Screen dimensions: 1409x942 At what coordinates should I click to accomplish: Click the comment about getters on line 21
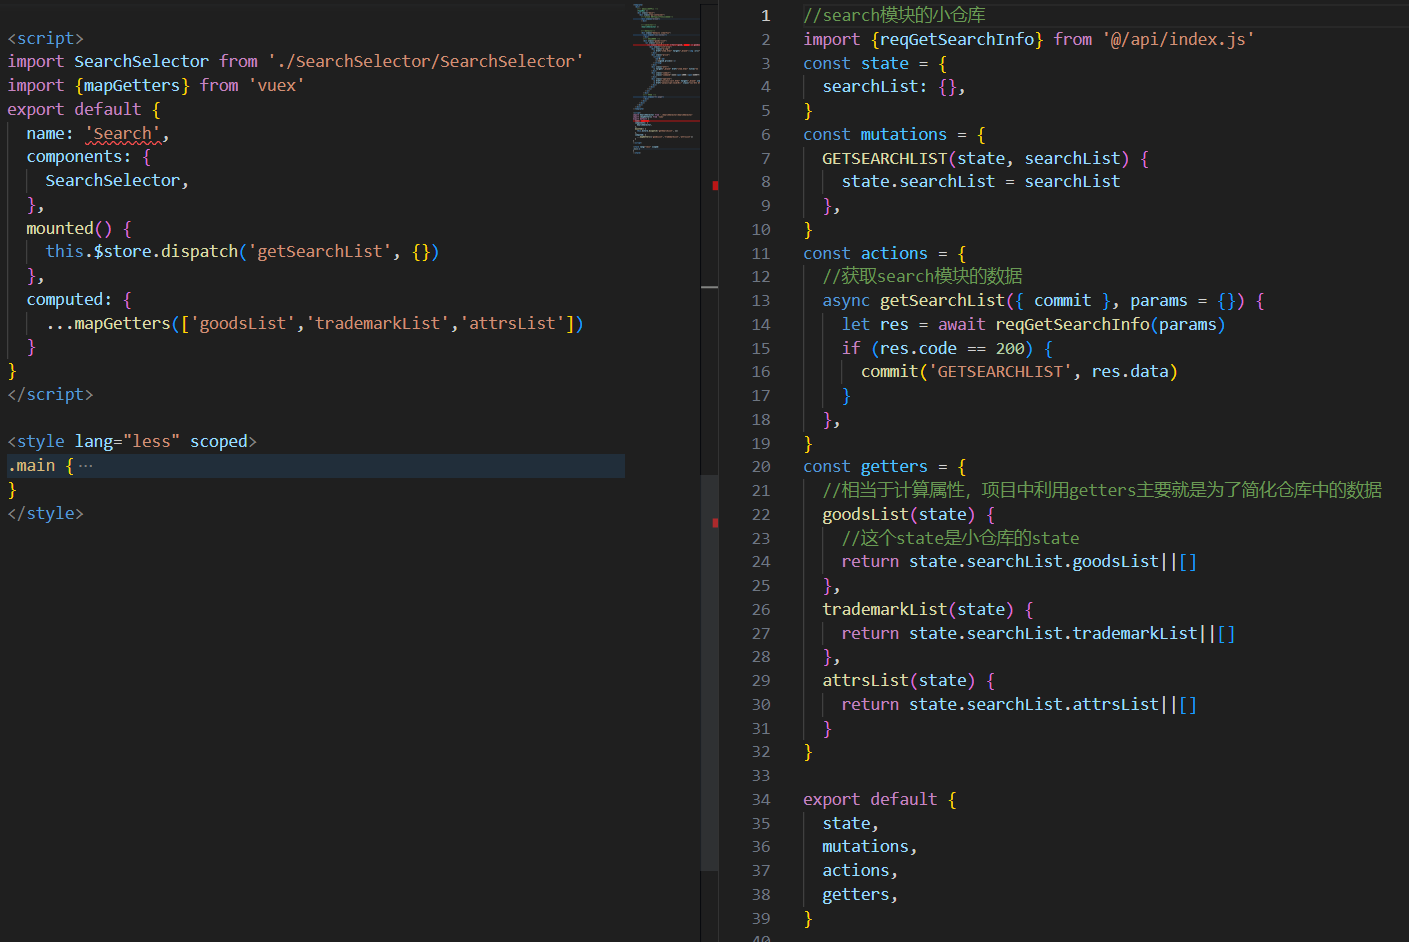coord(1102,490)
